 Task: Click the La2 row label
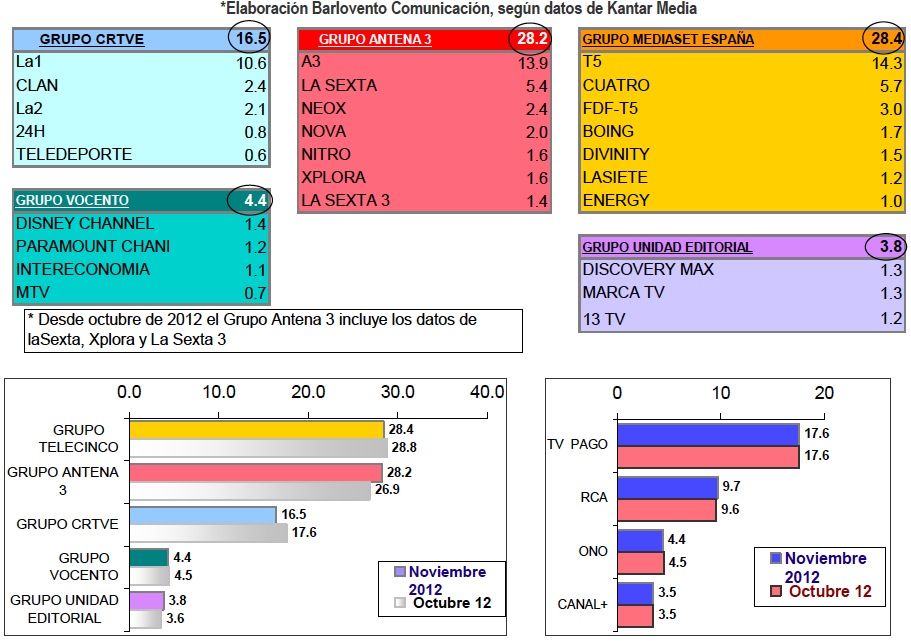[29, 109]
